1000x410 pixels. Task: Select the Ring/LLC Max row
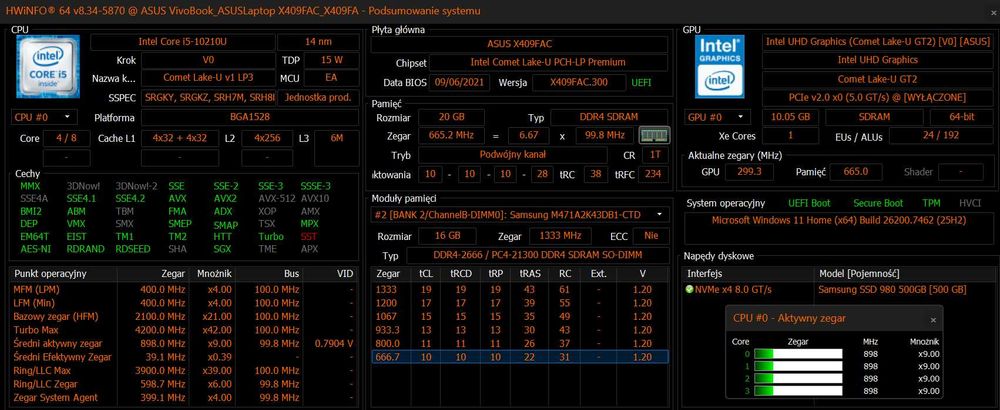click(185, 370)
